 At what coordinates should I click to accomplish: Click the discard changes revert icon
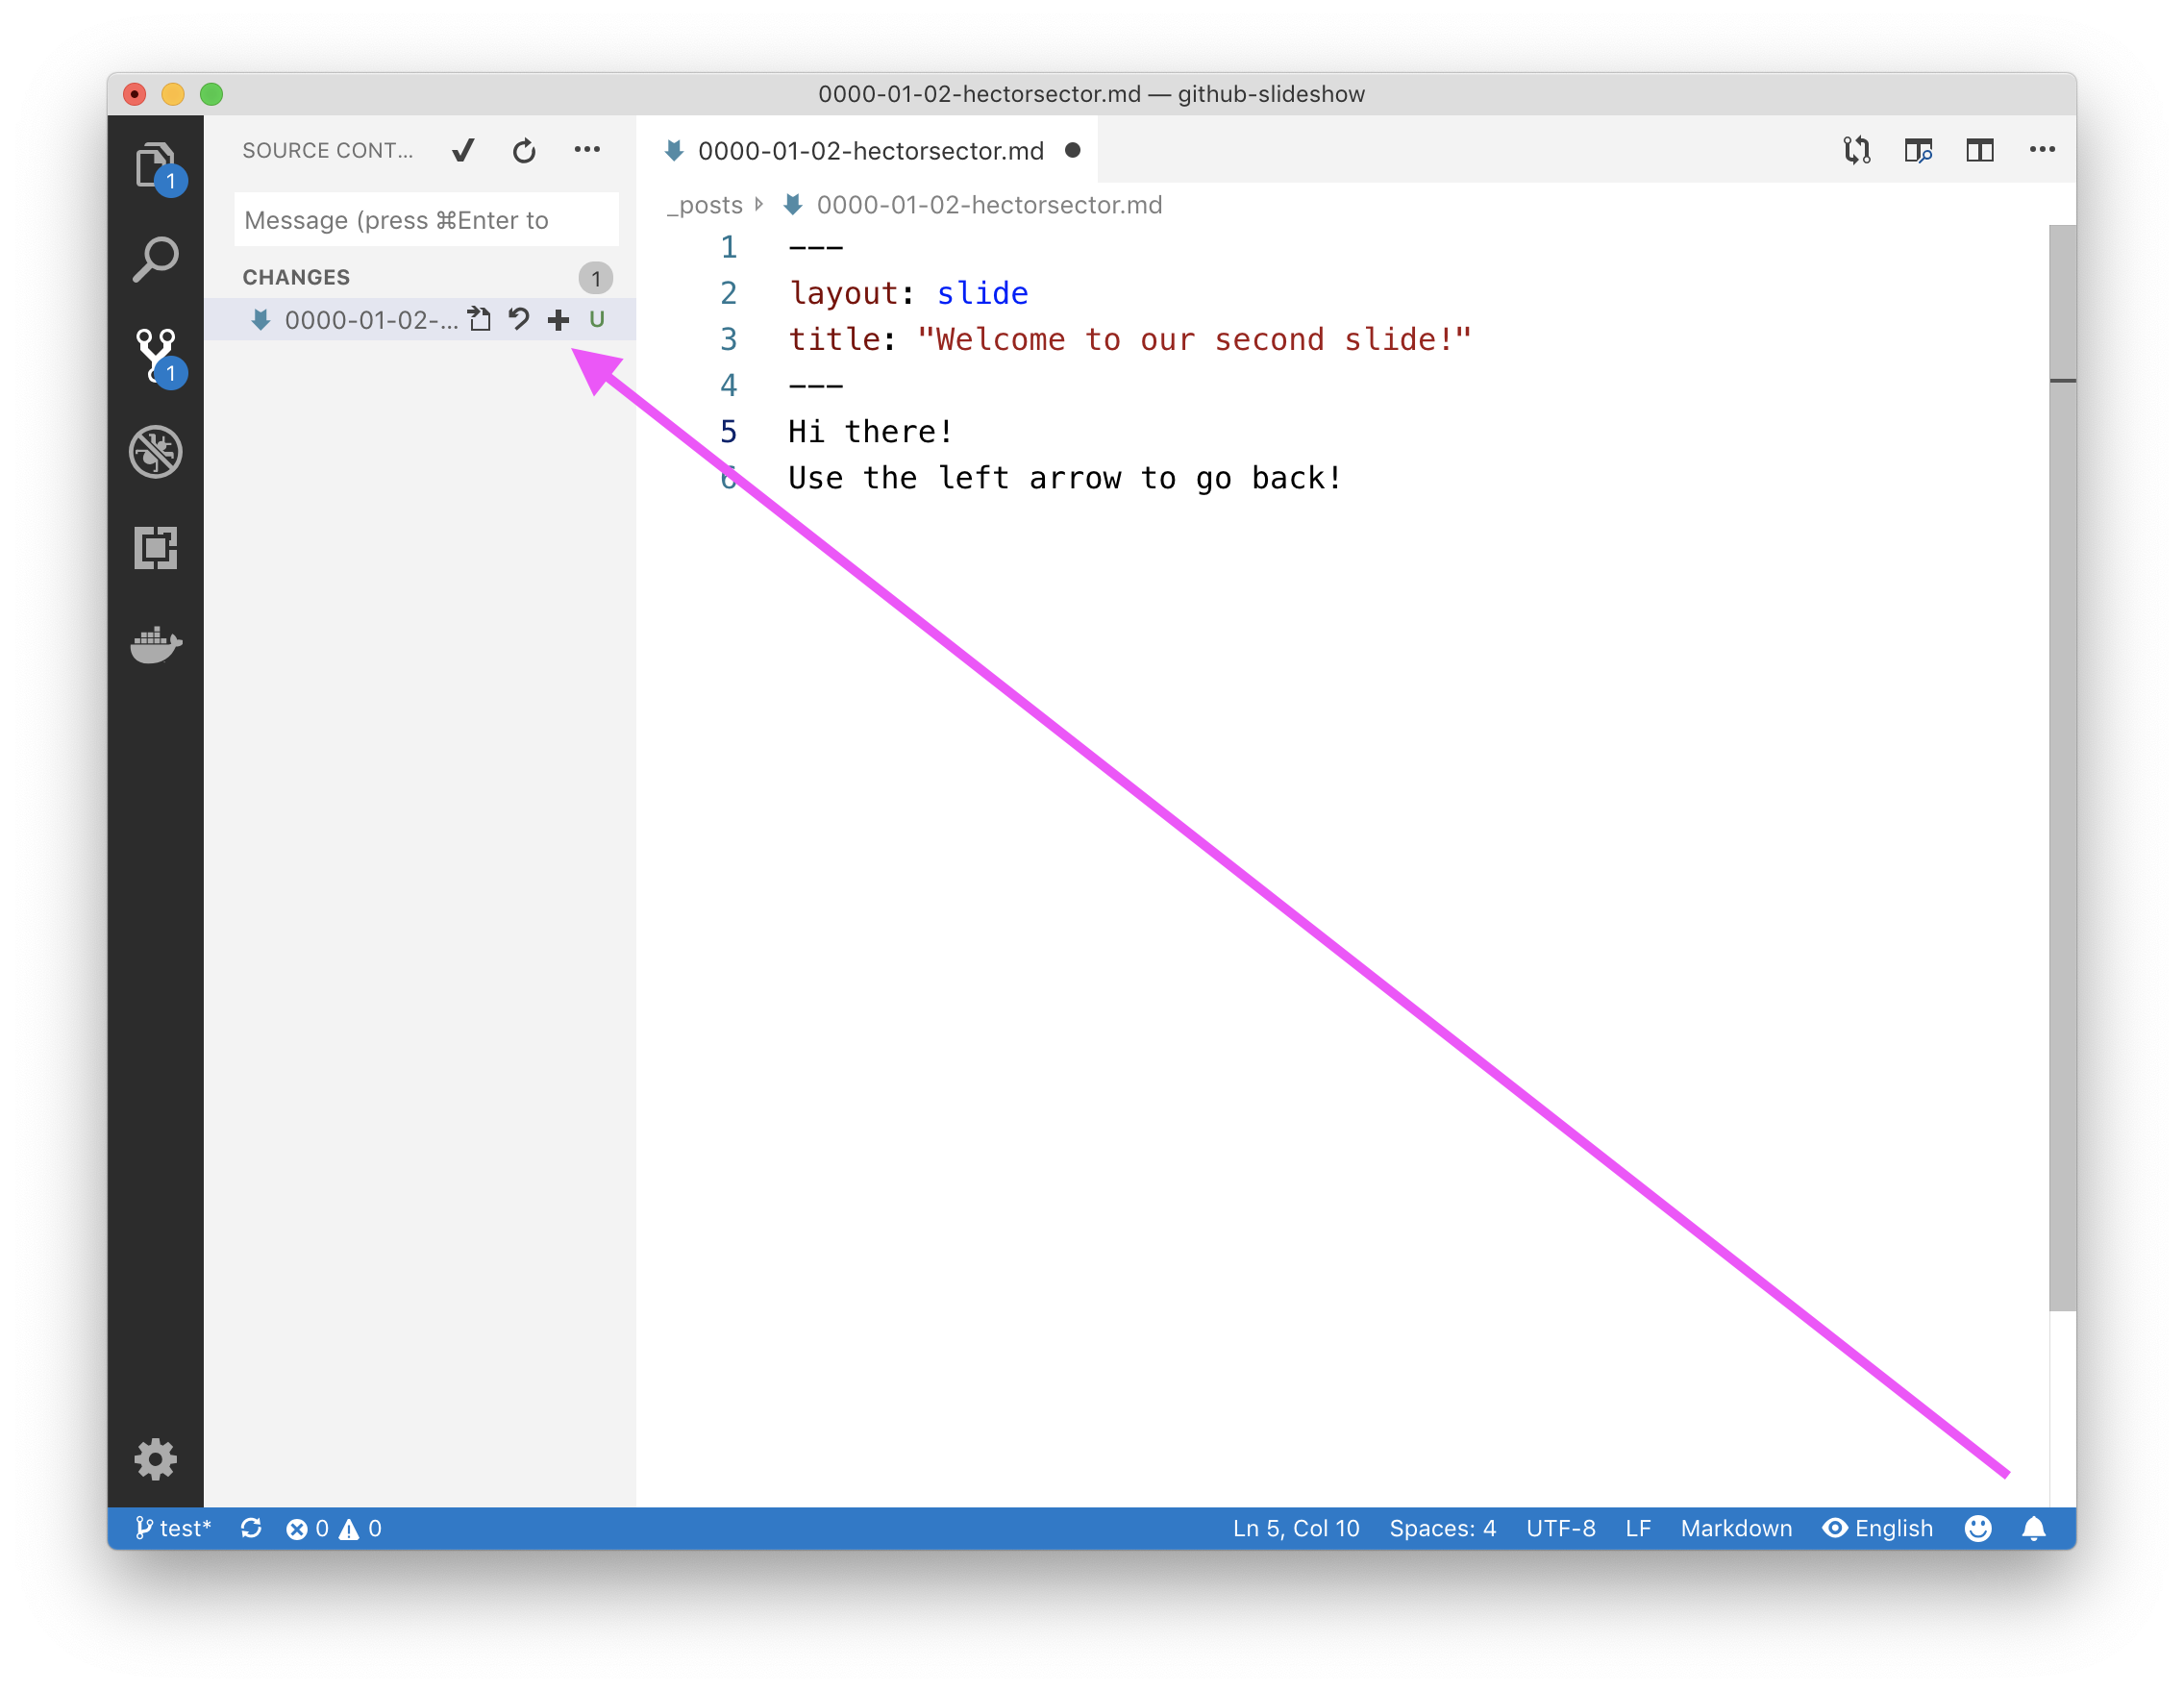pyautogui.click(x=519, y=319)
